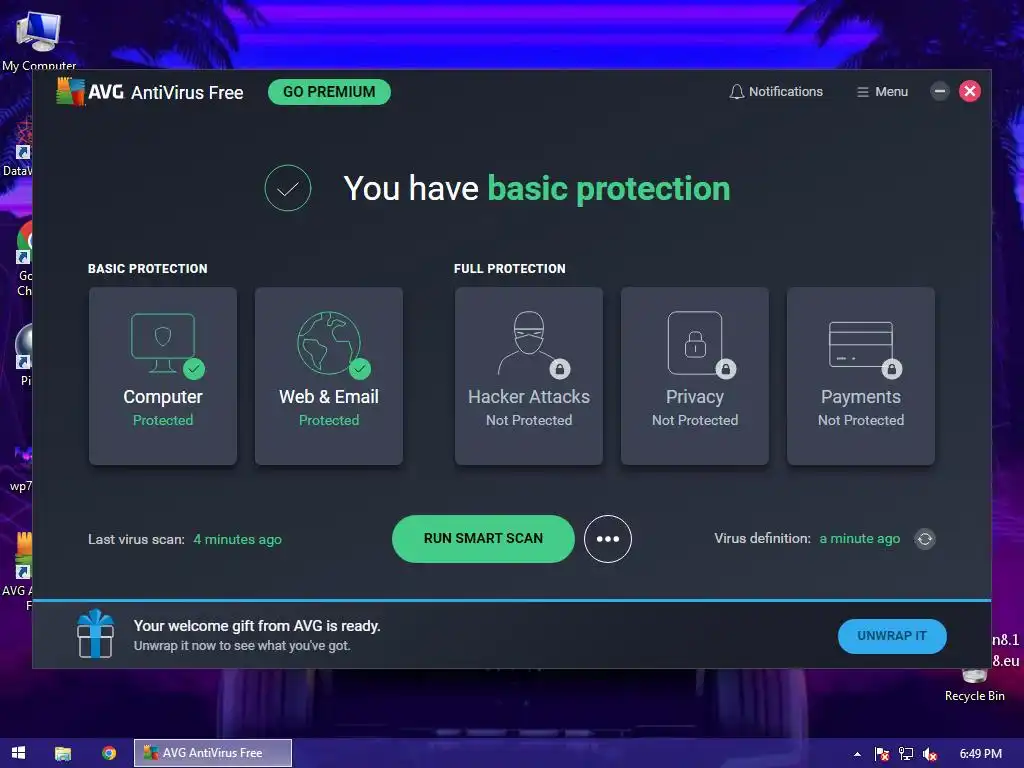This screenshot has width=1024, height=768.
Task: Close the AVG AntiVirus window
Action: point(969,91)
